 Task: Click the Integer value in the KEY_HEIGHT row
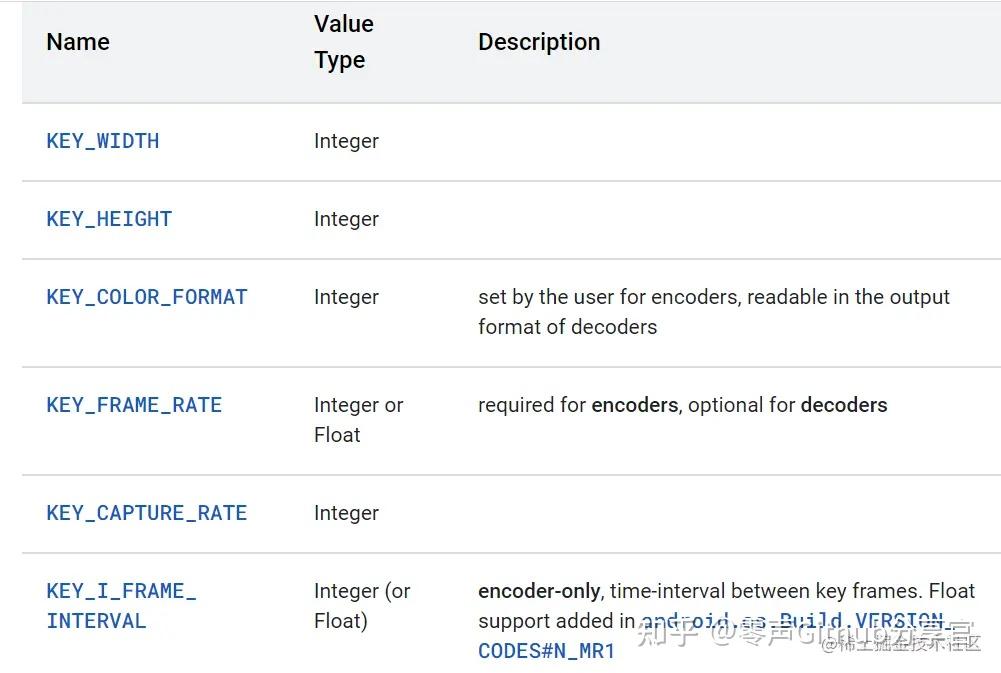[346, 219]
